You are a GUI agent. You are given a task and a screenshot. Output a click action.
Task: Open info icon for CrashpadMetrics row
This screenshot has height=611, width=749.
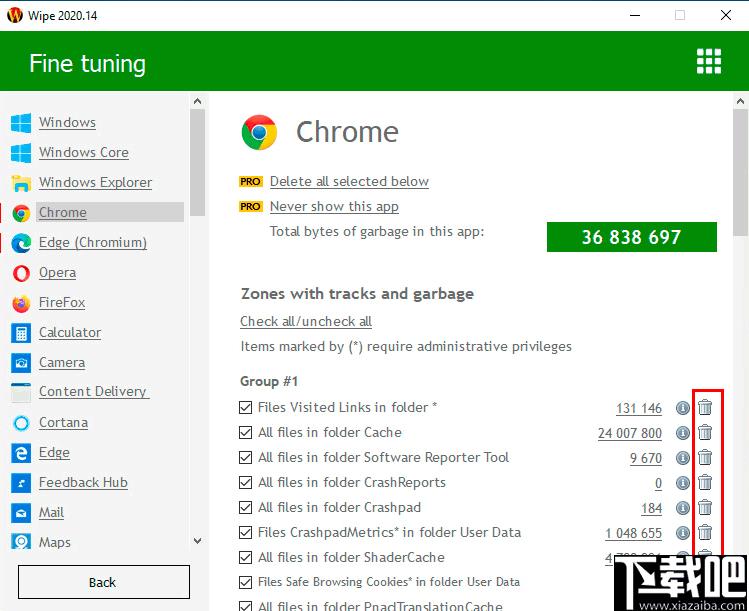pos(683,533)
